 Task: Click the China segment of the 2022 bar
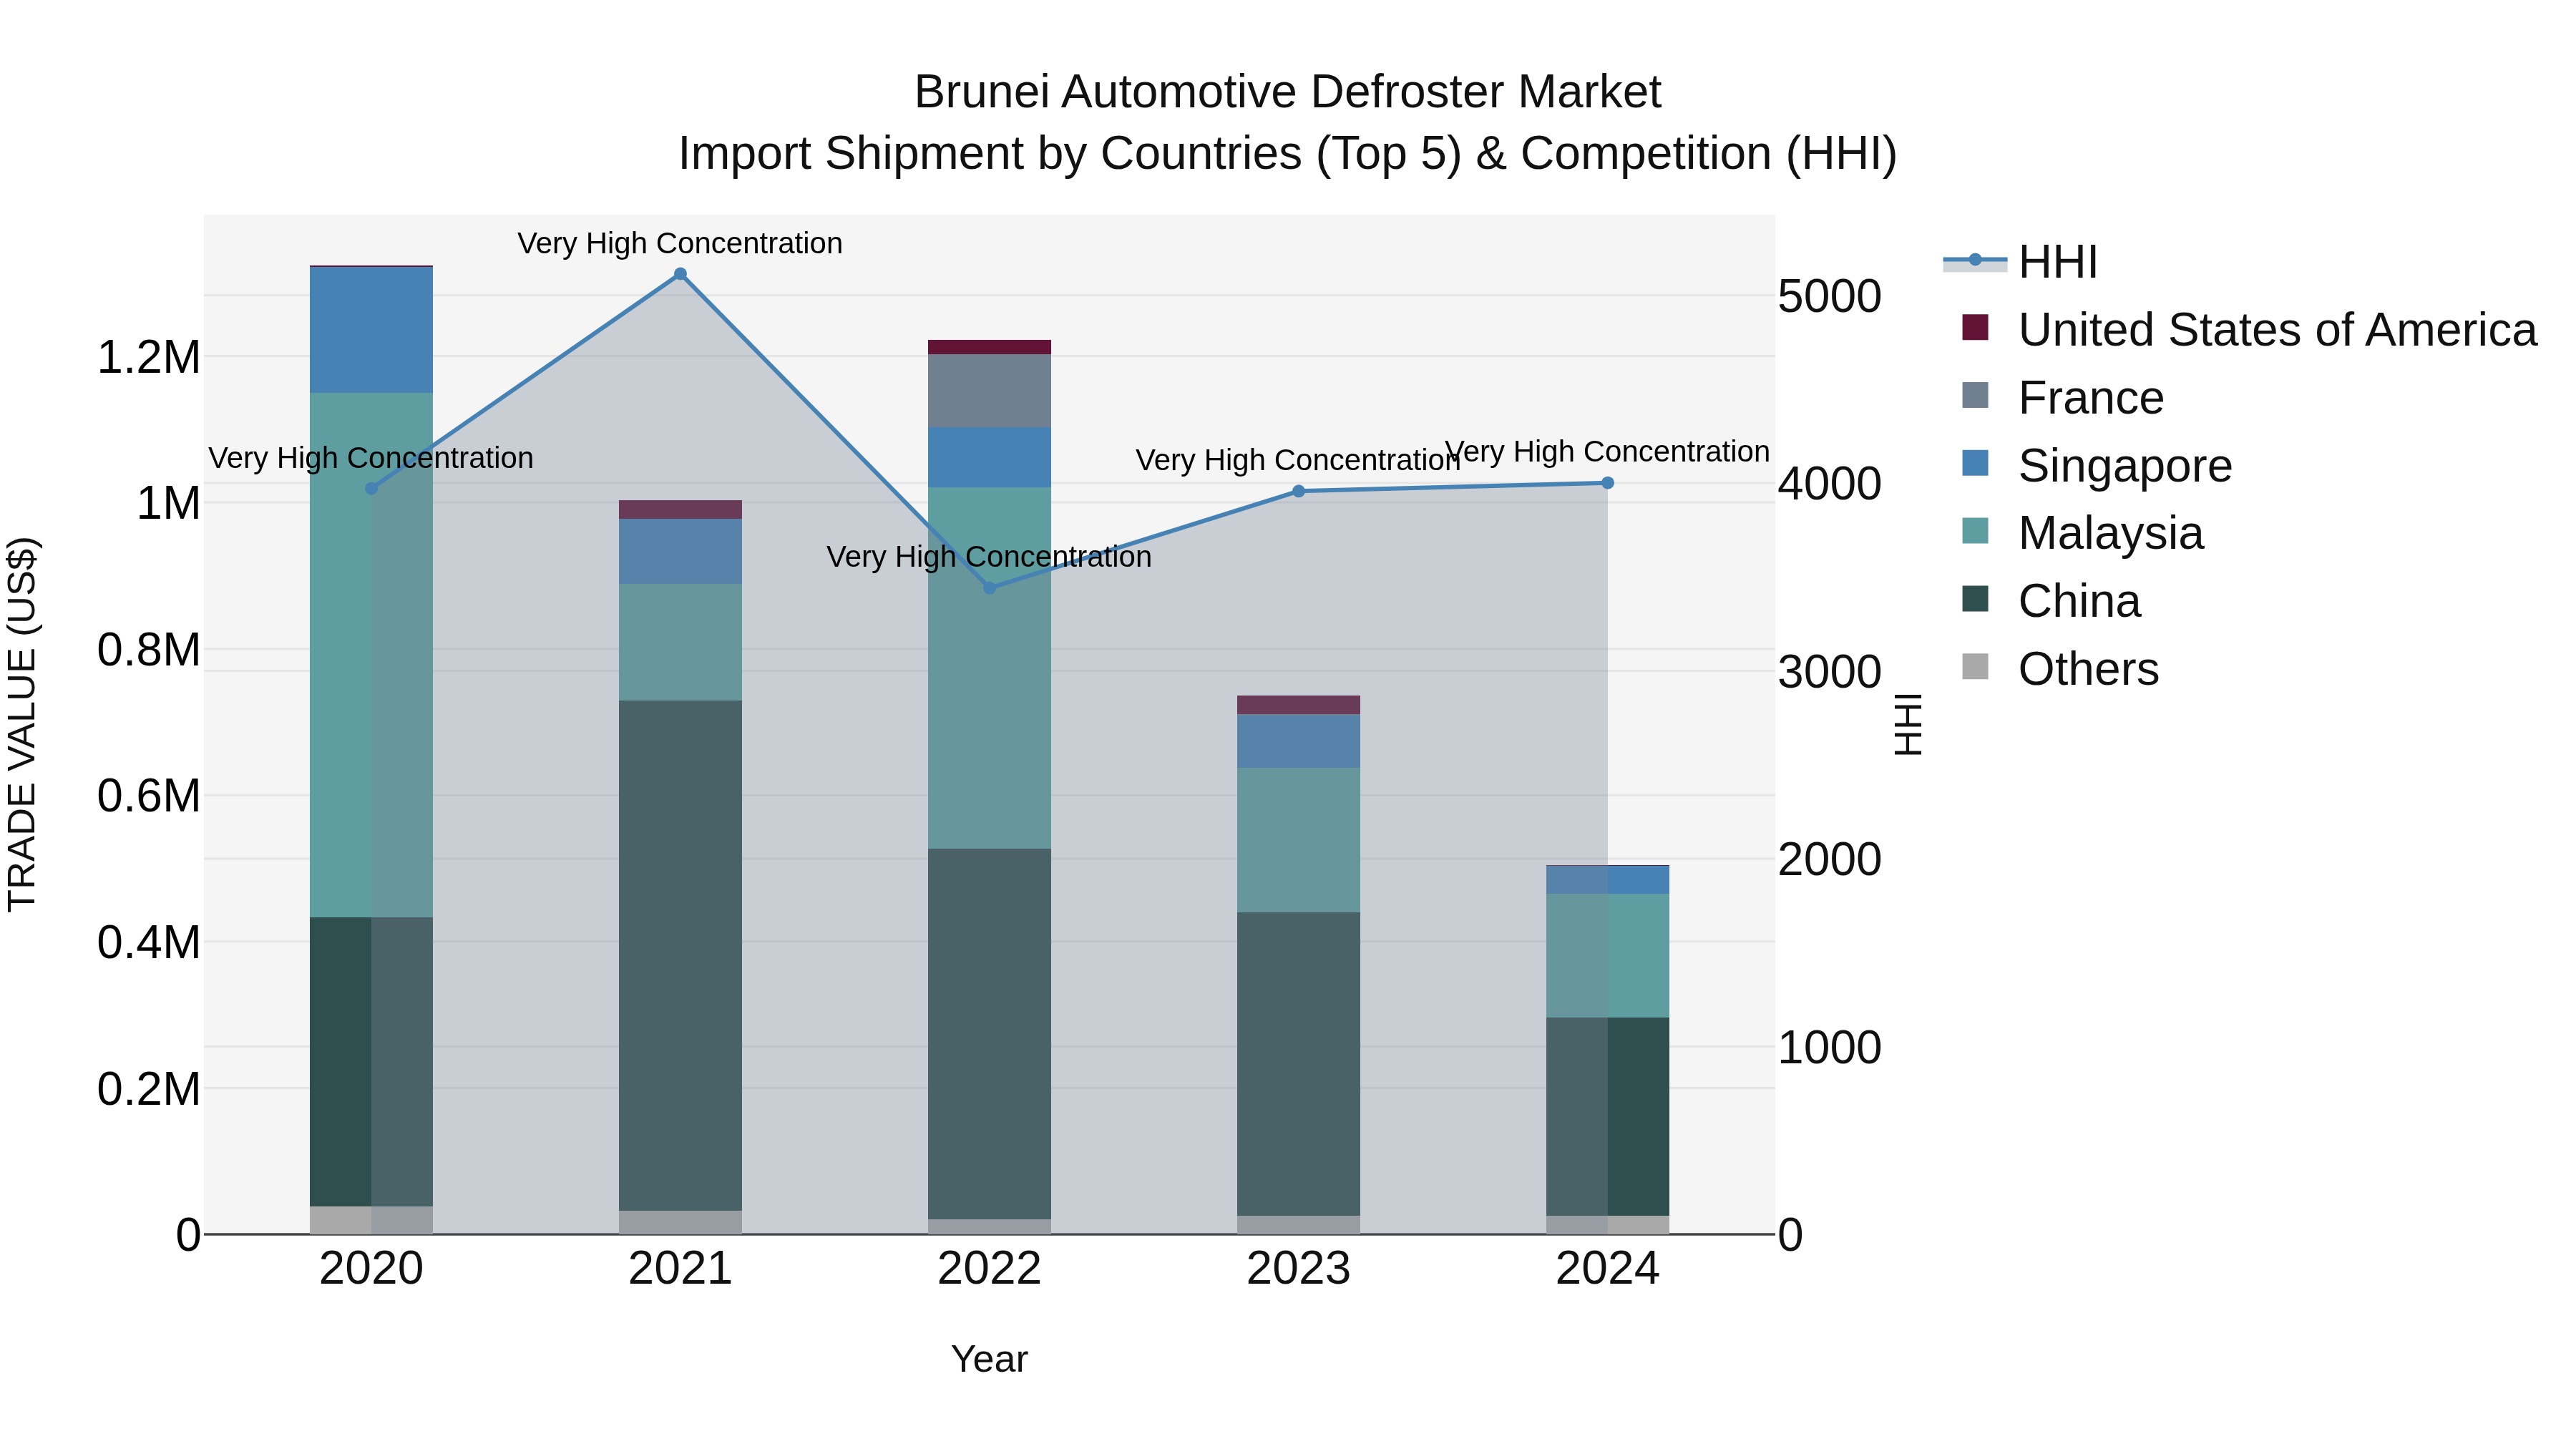click(x=990, y=1034)
